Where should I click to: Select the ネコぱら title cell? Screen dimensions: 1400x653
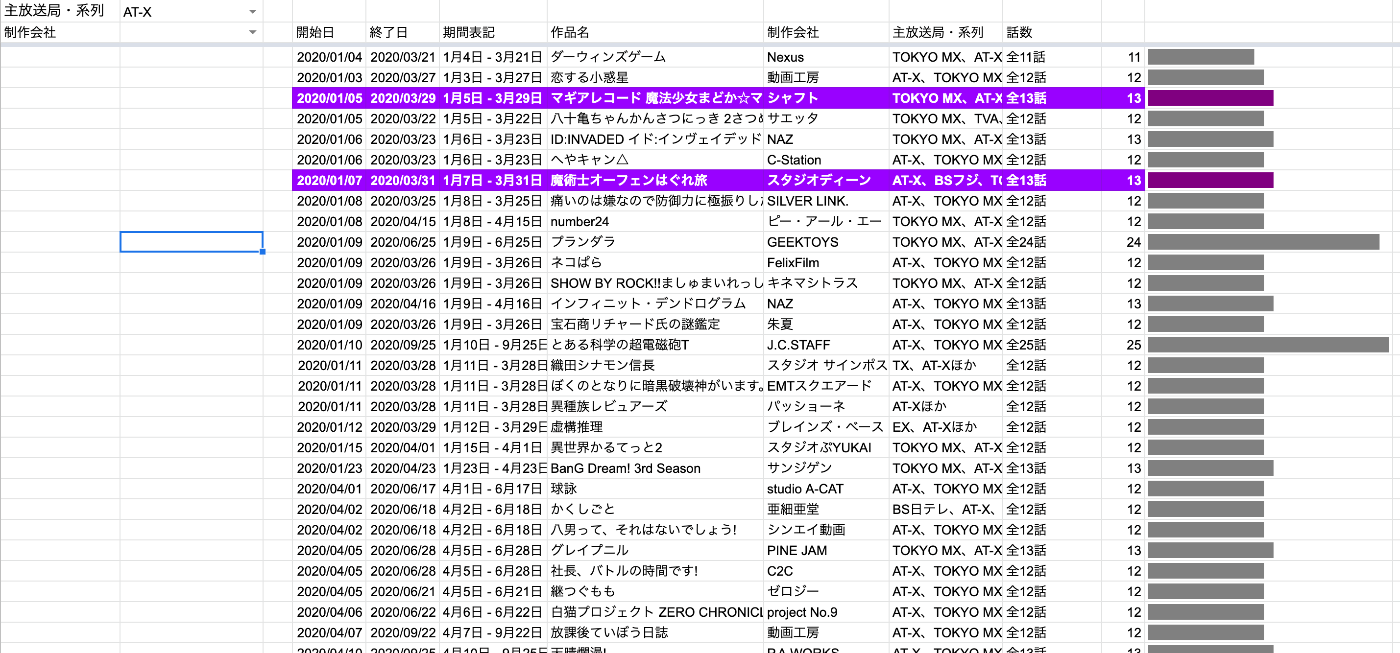point(655,262)
